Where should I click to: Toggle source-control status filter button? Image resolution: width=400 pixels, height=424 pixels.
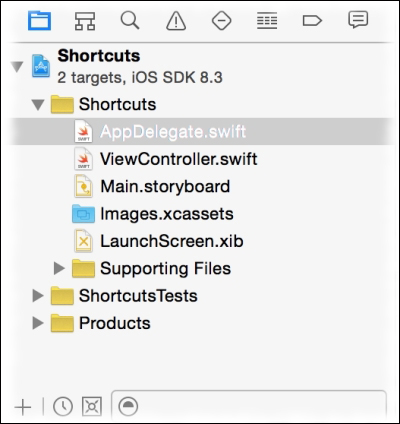92,406
